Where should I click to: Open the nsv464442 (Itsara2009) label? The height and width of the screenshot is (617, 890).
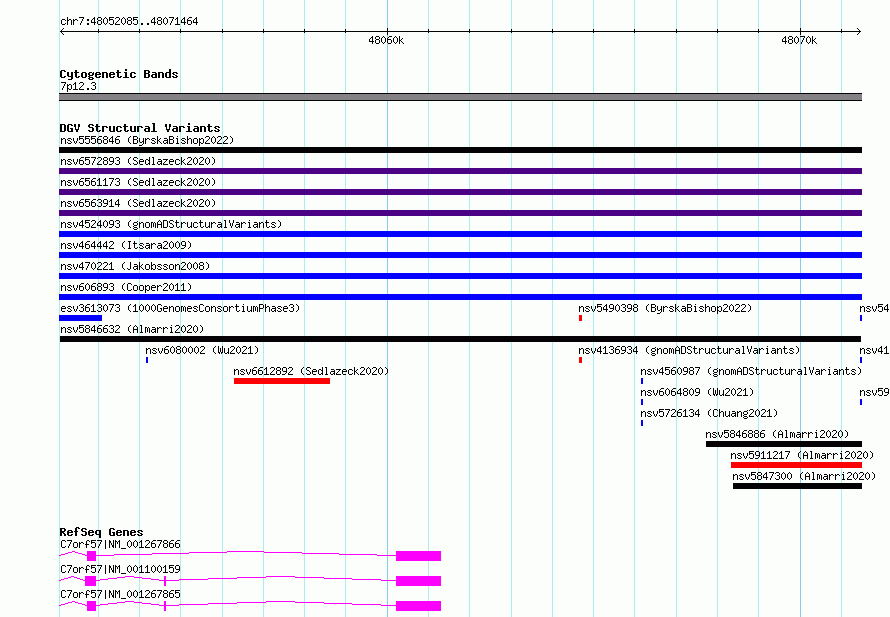(x=126, y=245)
